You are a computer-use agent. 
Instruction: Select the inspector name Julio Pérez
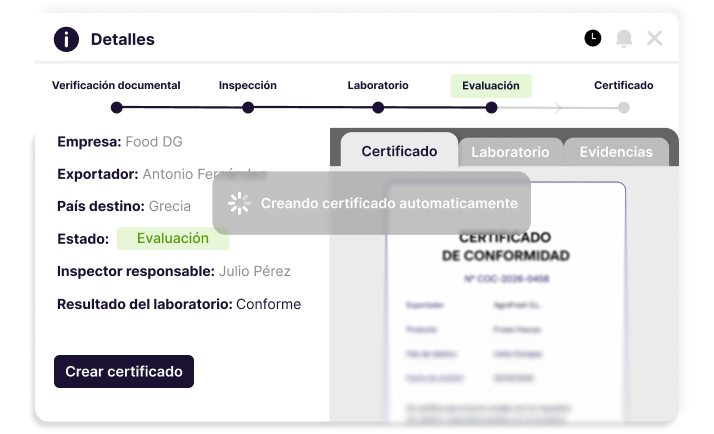tap(255, 271)
